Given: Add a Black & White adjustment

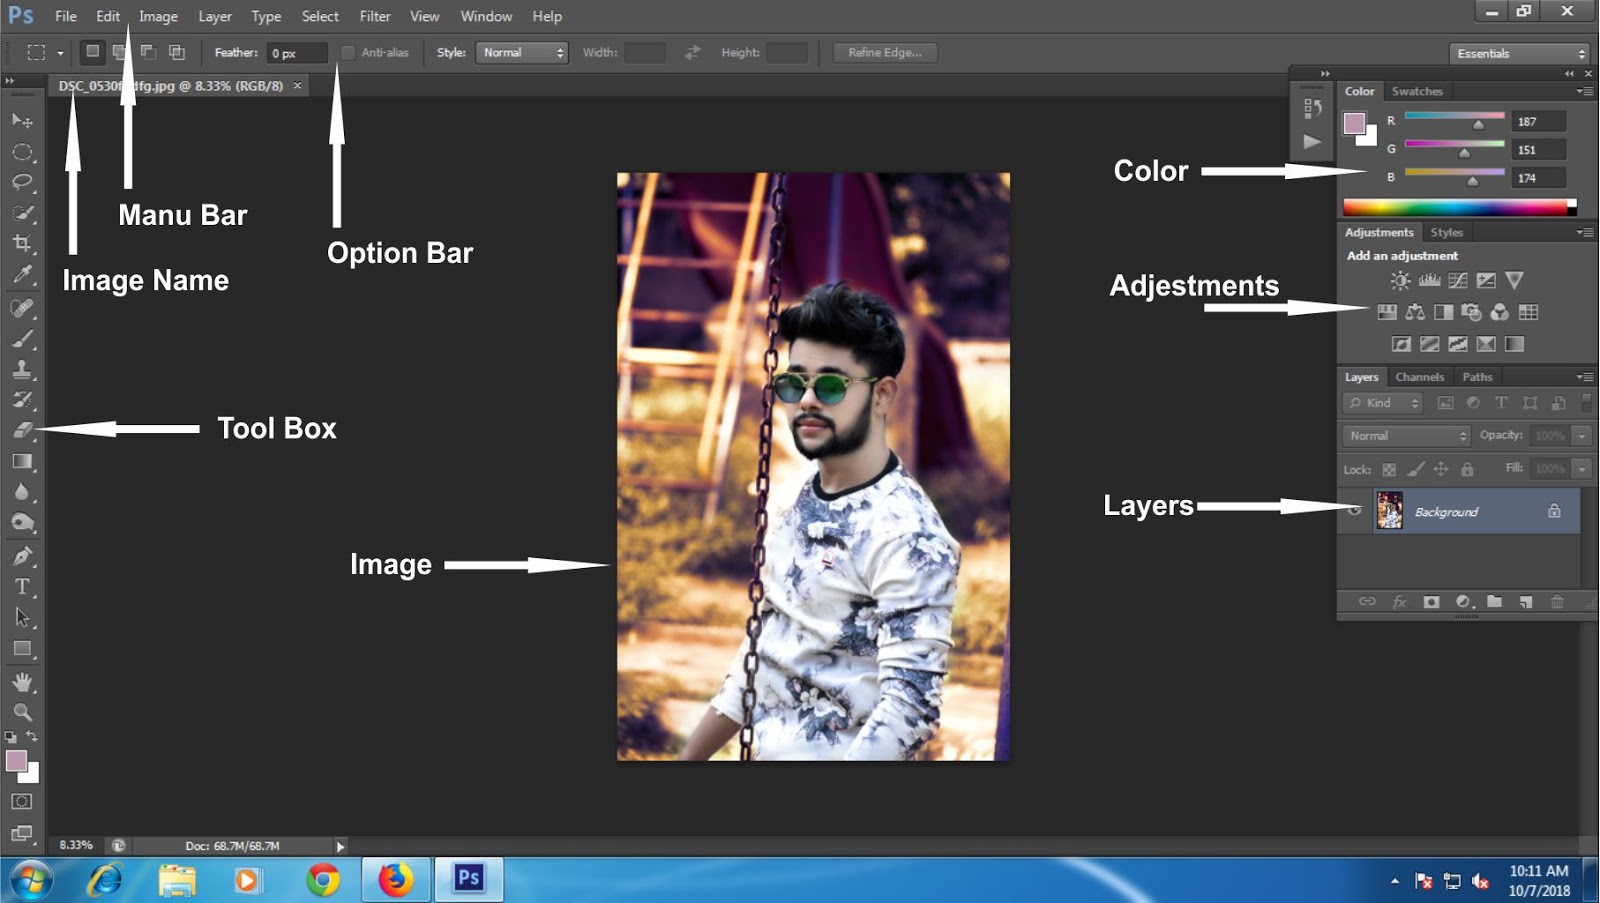Looking at the screenshot, I should tap(1443, 312).
